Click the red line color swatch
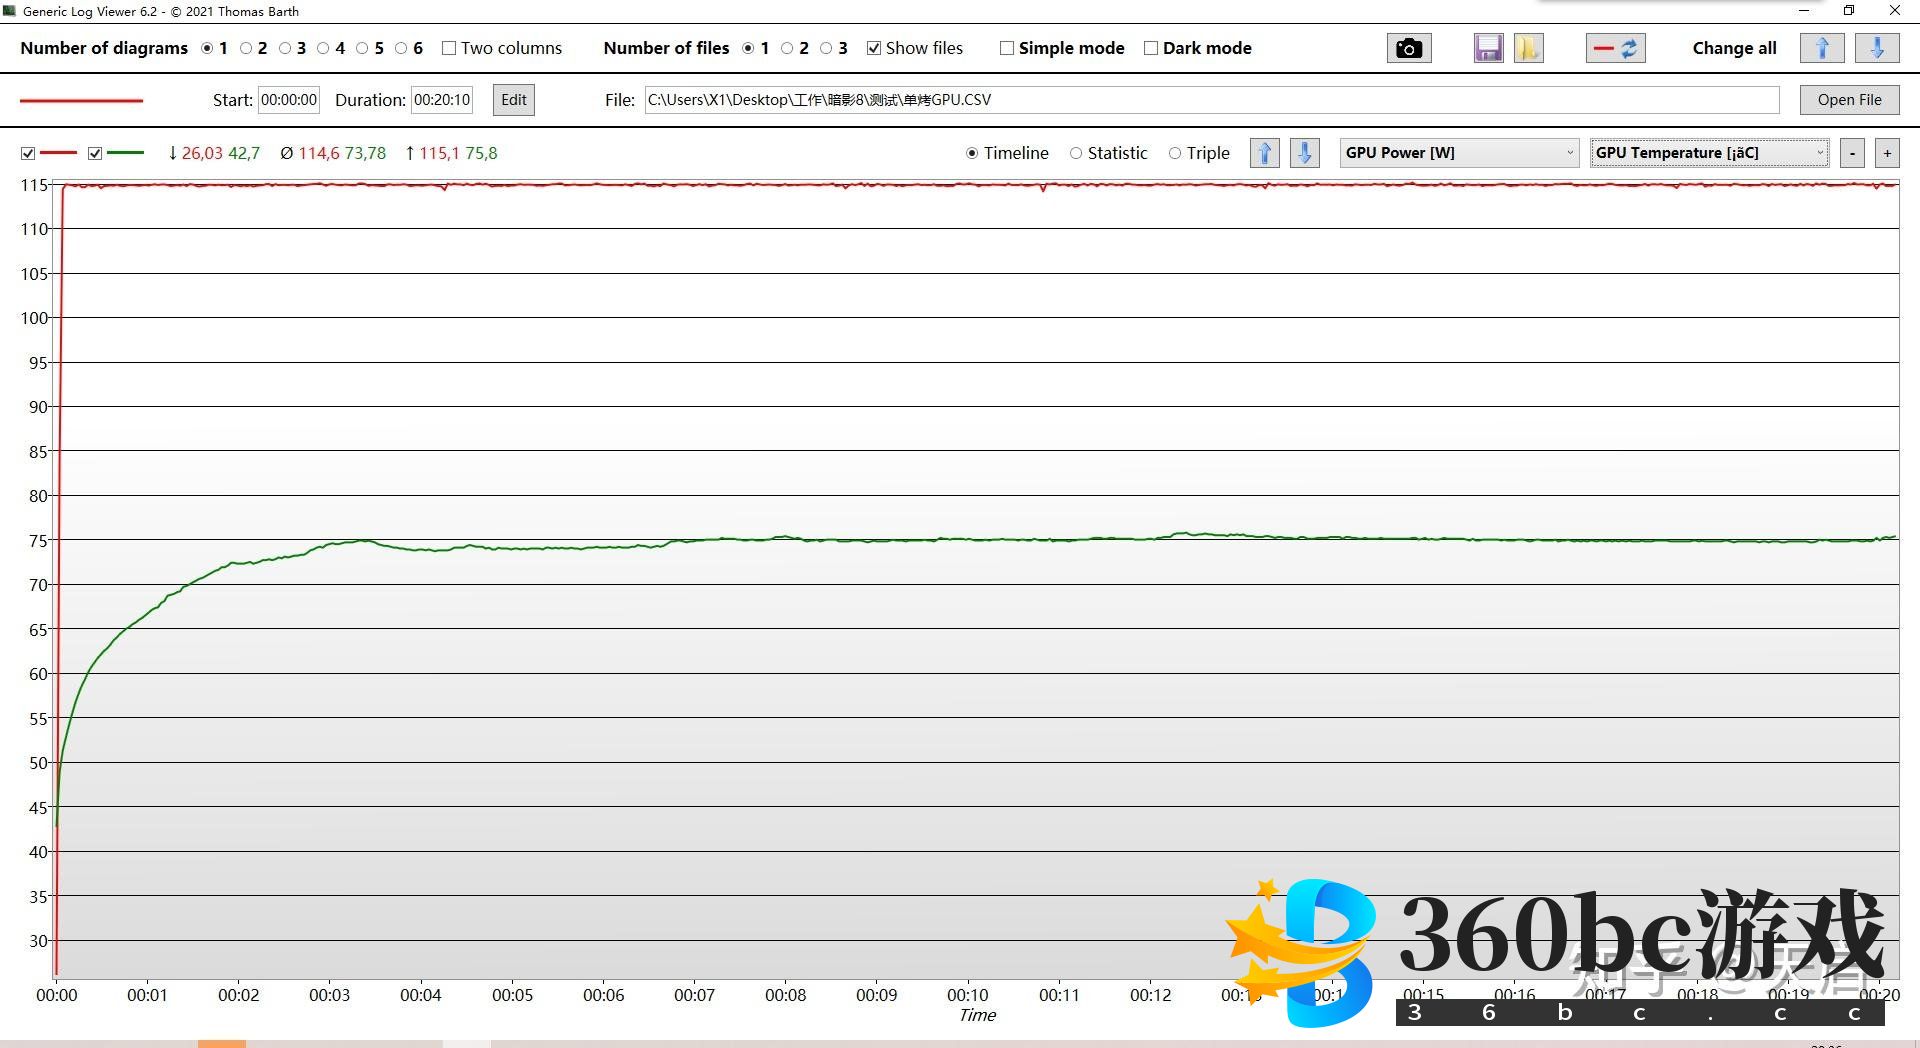Viewport: 1920px width, 1048px height. click(82, 100)
